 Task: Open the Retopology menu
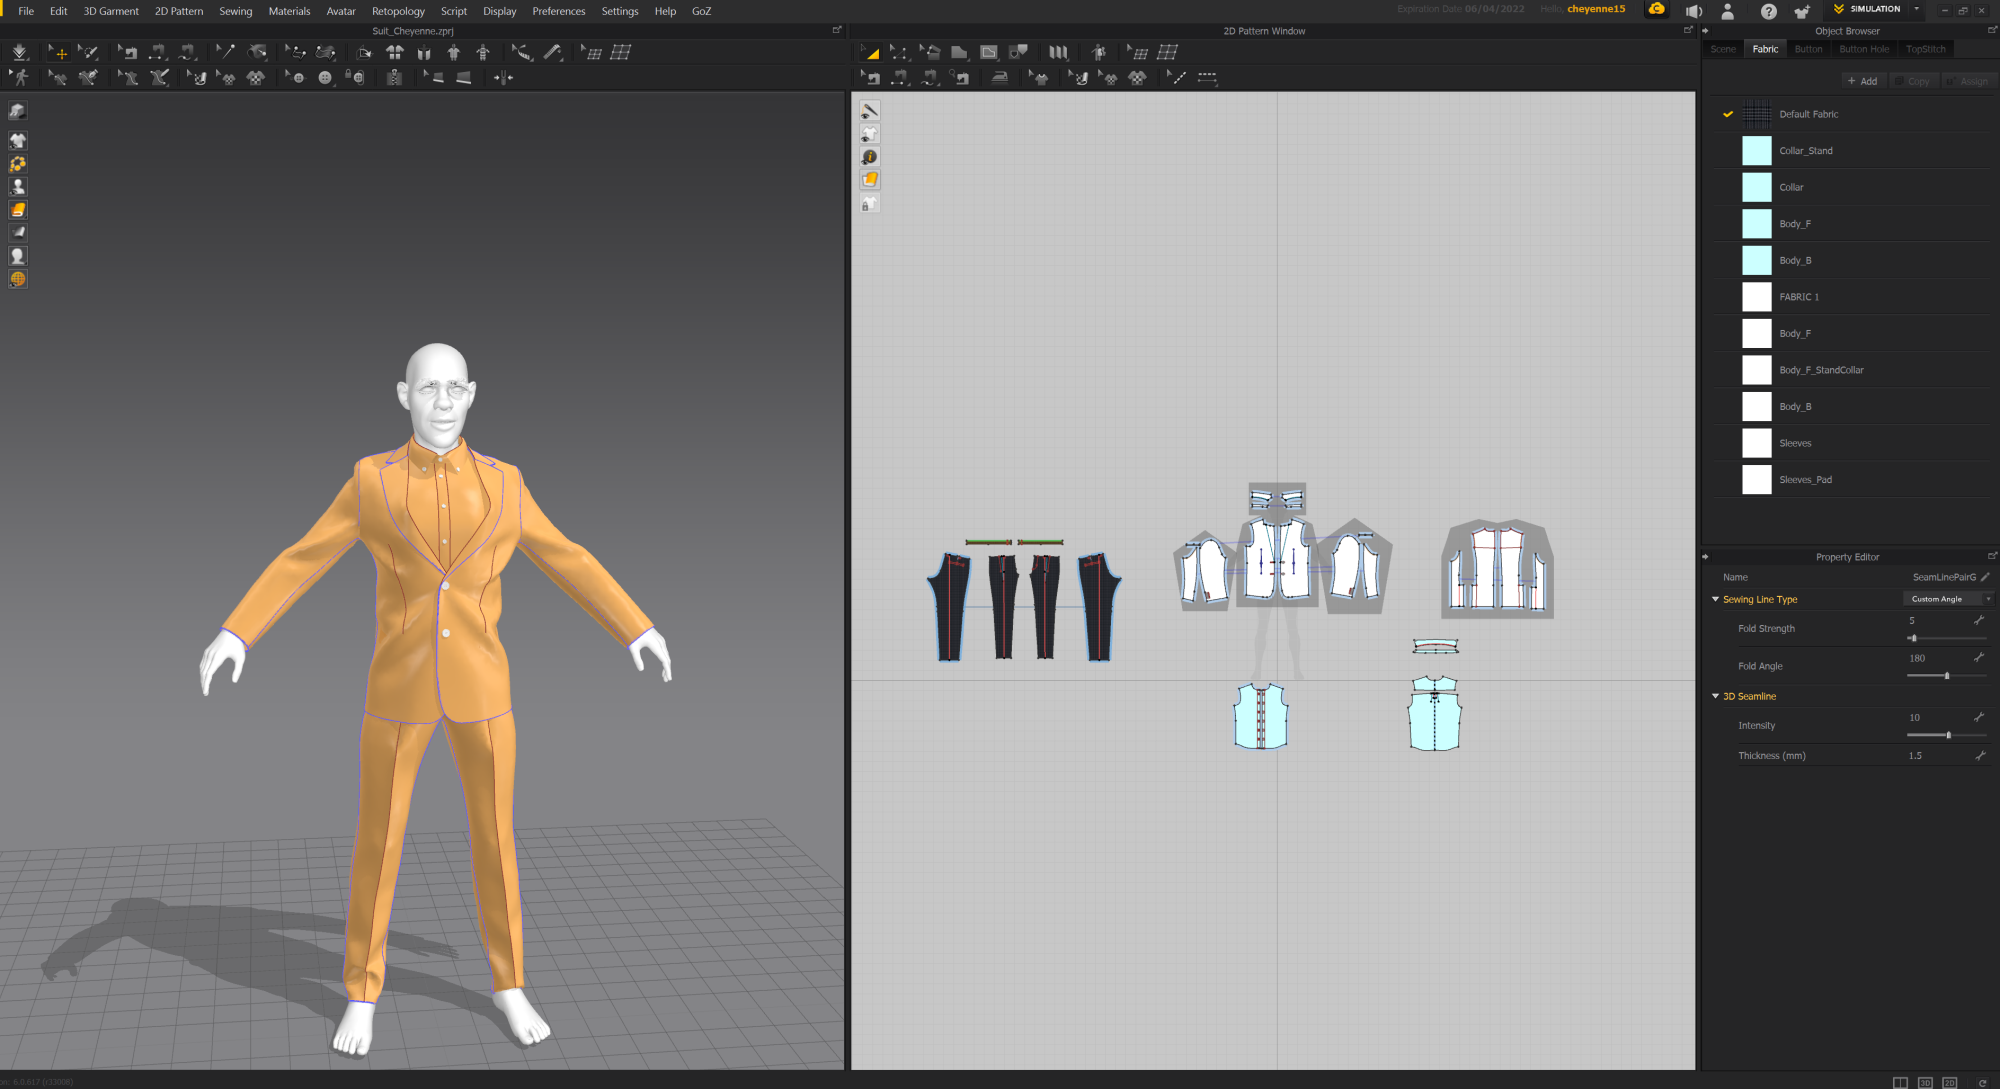[398, 11]
